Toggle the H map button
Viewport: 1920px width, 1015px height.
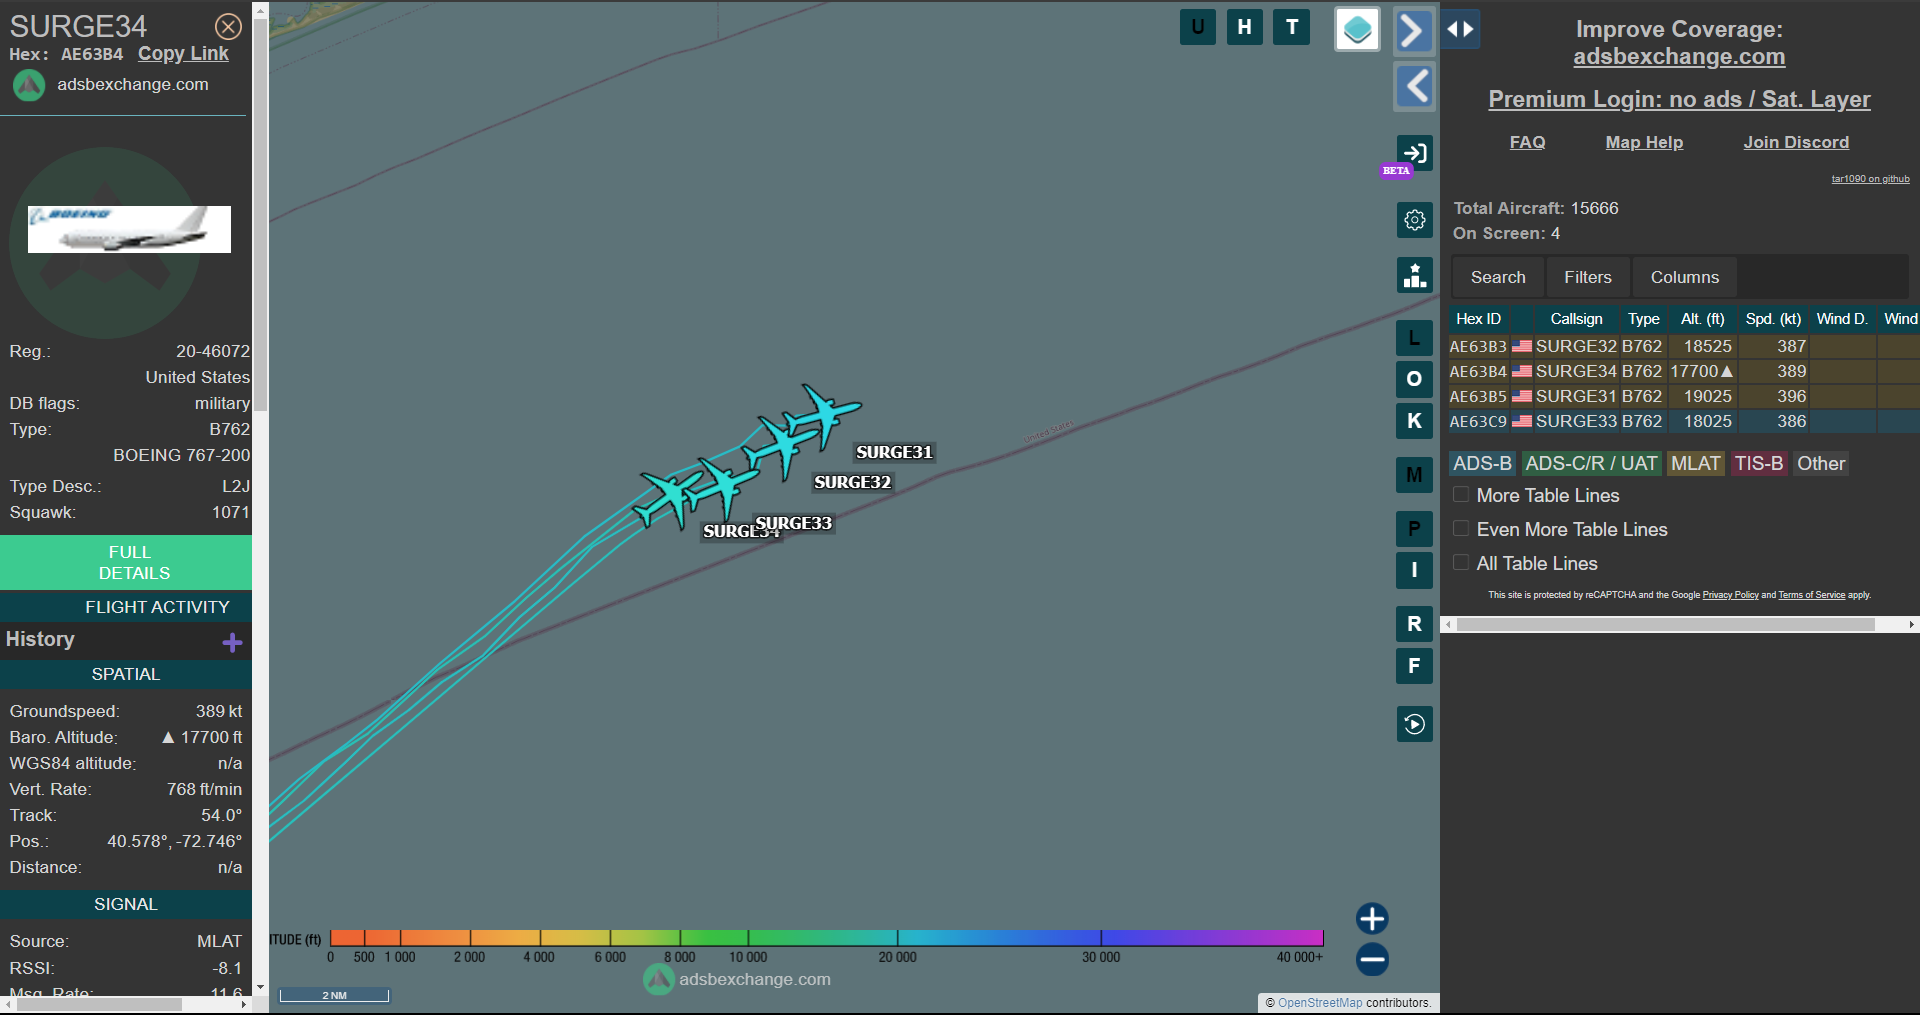click(1245, 27)
